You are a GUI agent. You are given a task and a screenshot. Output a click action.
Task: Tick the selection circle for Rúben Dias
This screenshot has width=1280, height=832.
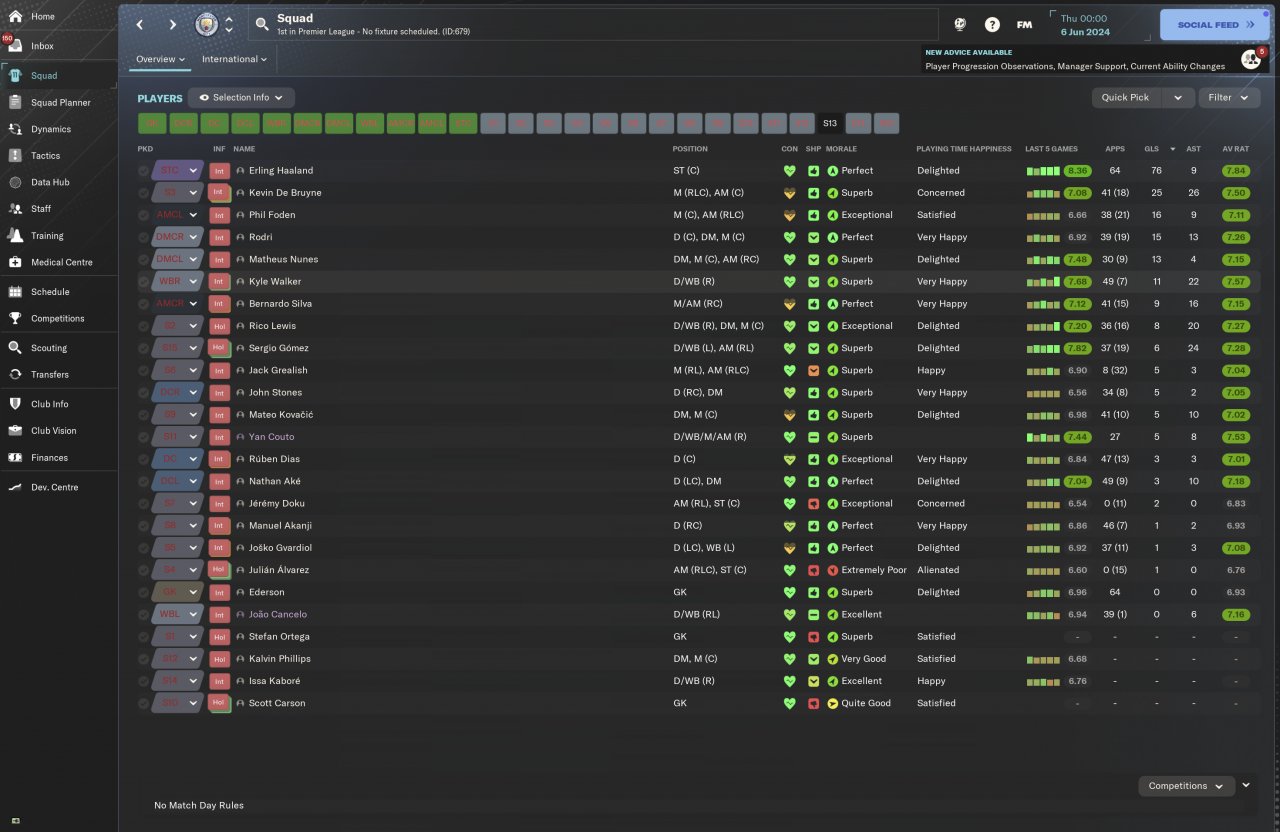point(144,459)
